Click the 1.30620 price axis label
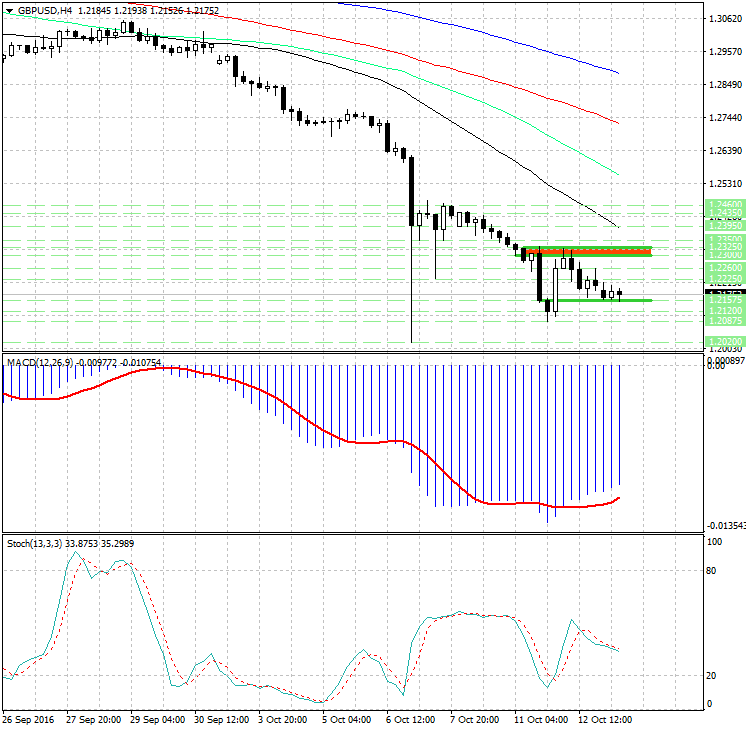Screen dimensions: 746x731 pyautogui.click(x=725, y=19)
